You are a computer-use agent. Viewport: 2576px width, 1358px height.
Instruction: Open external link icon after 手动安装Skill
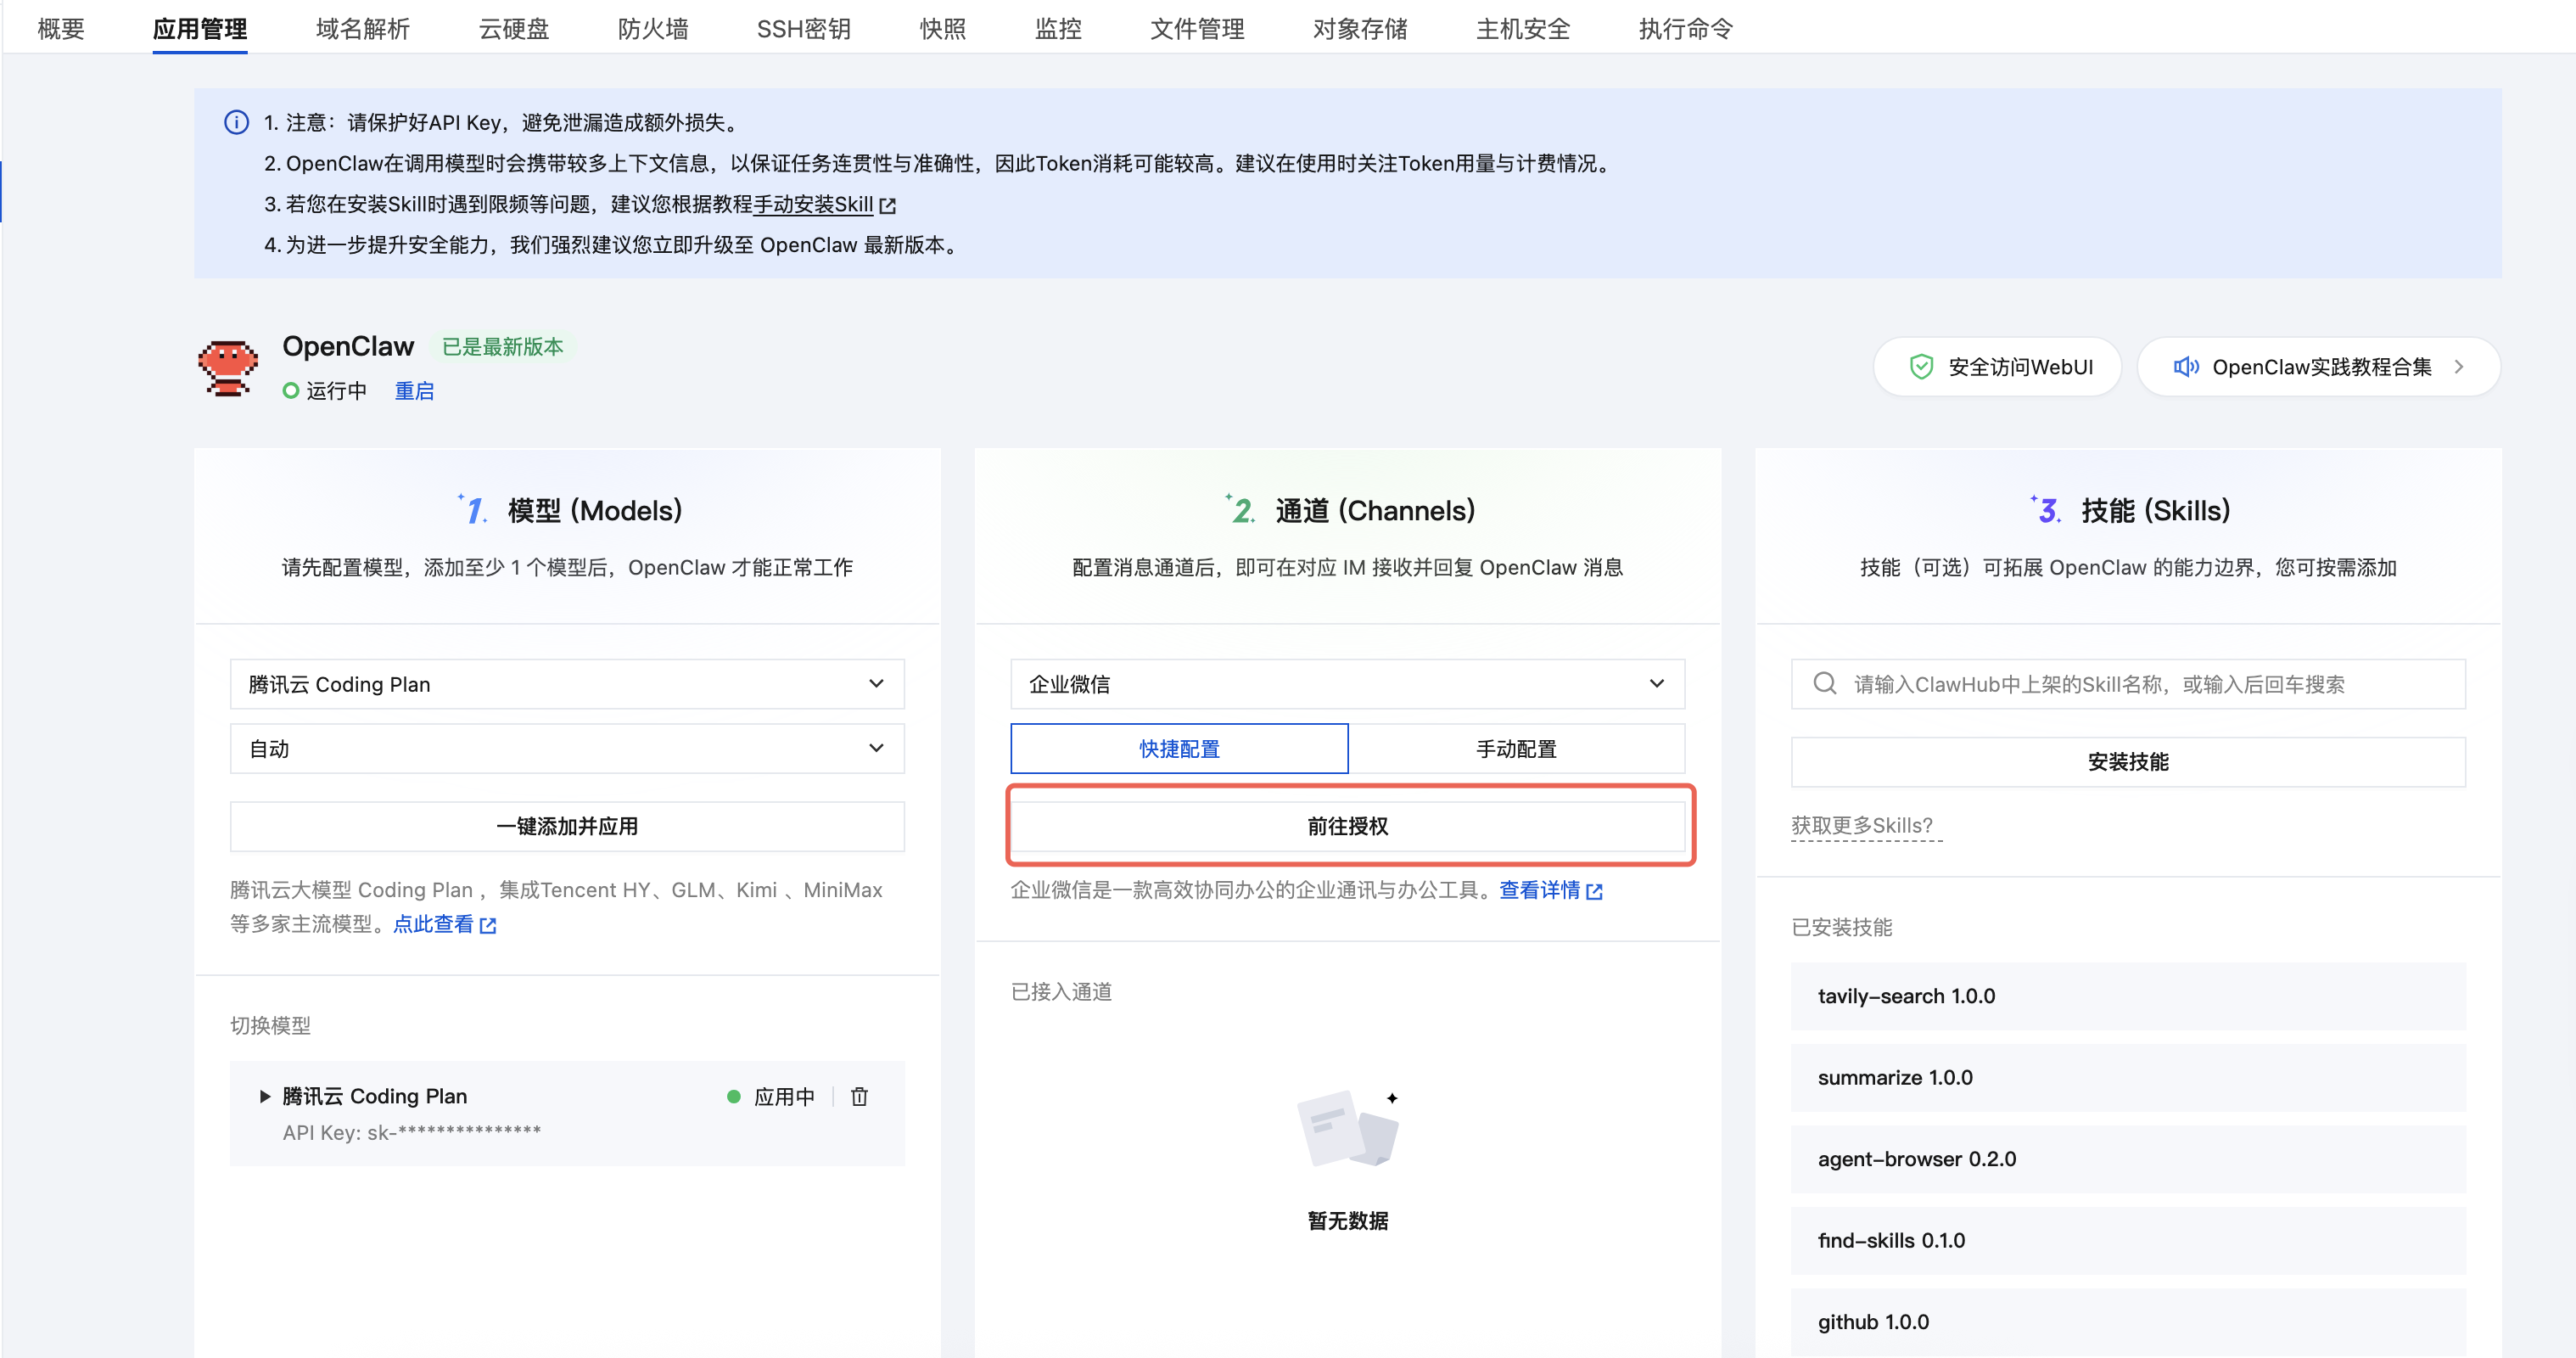click(889, 205)
